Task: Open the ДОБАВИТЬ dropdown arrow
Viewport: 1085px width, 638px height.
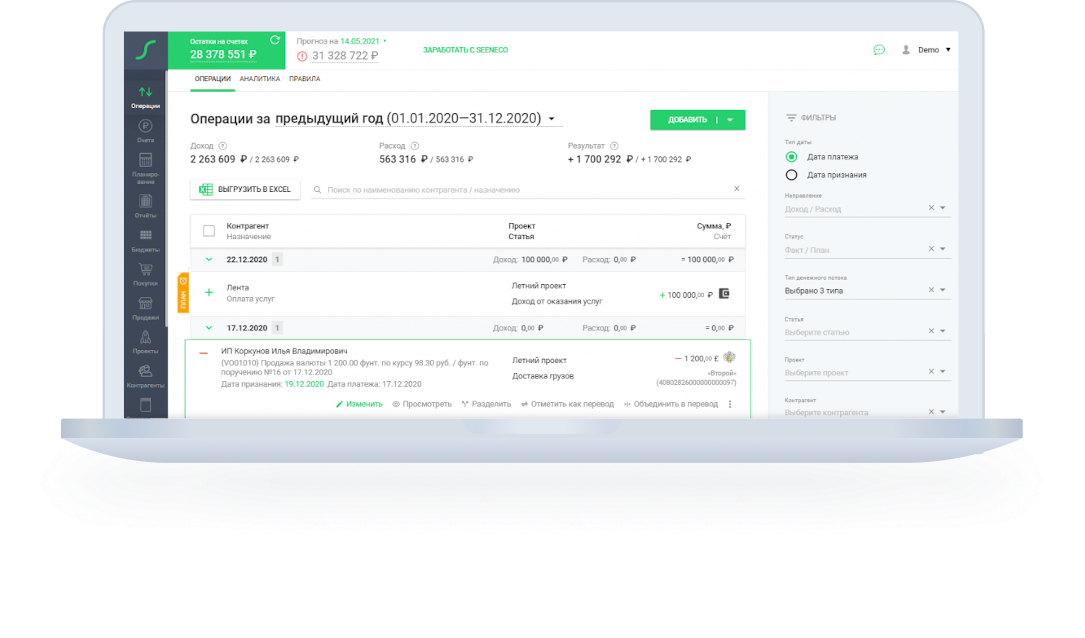Action: [730, 120]
